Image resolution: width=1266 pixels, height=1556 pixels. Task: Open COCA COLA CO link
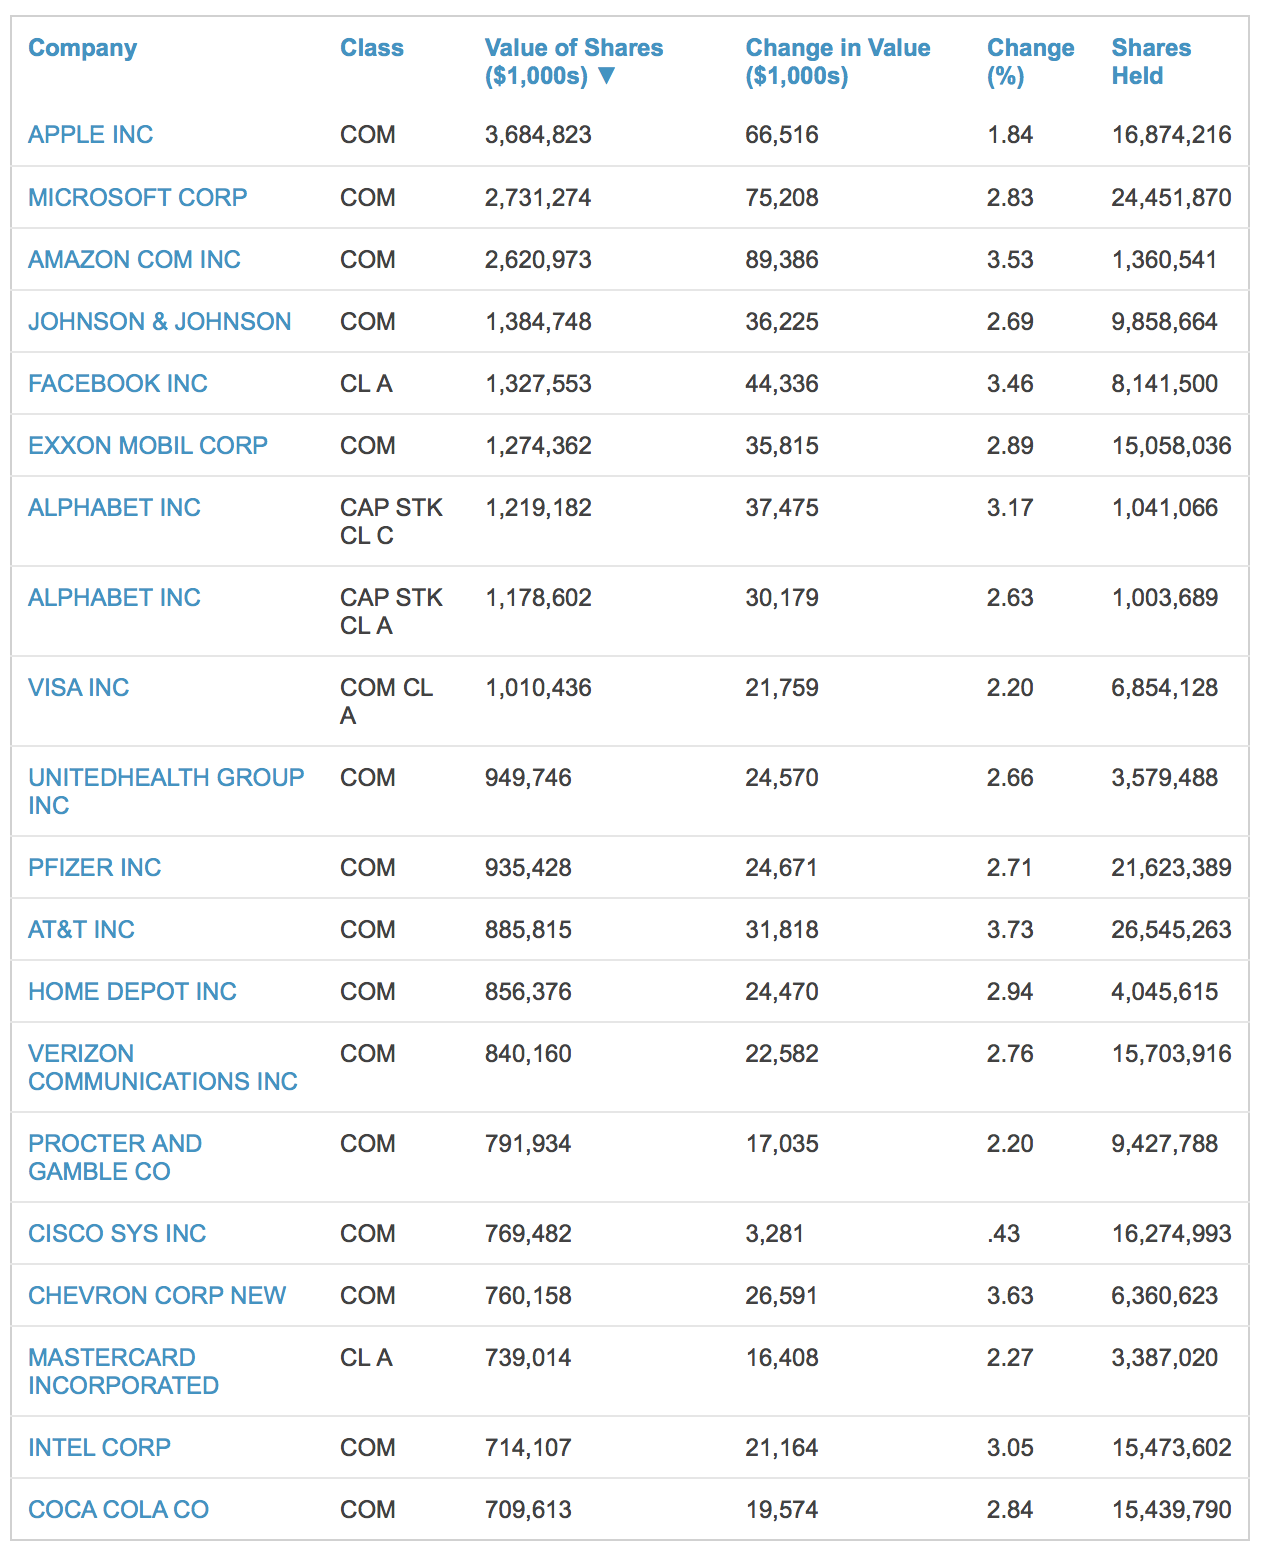pyautogui.click(x=119, y=1510)
